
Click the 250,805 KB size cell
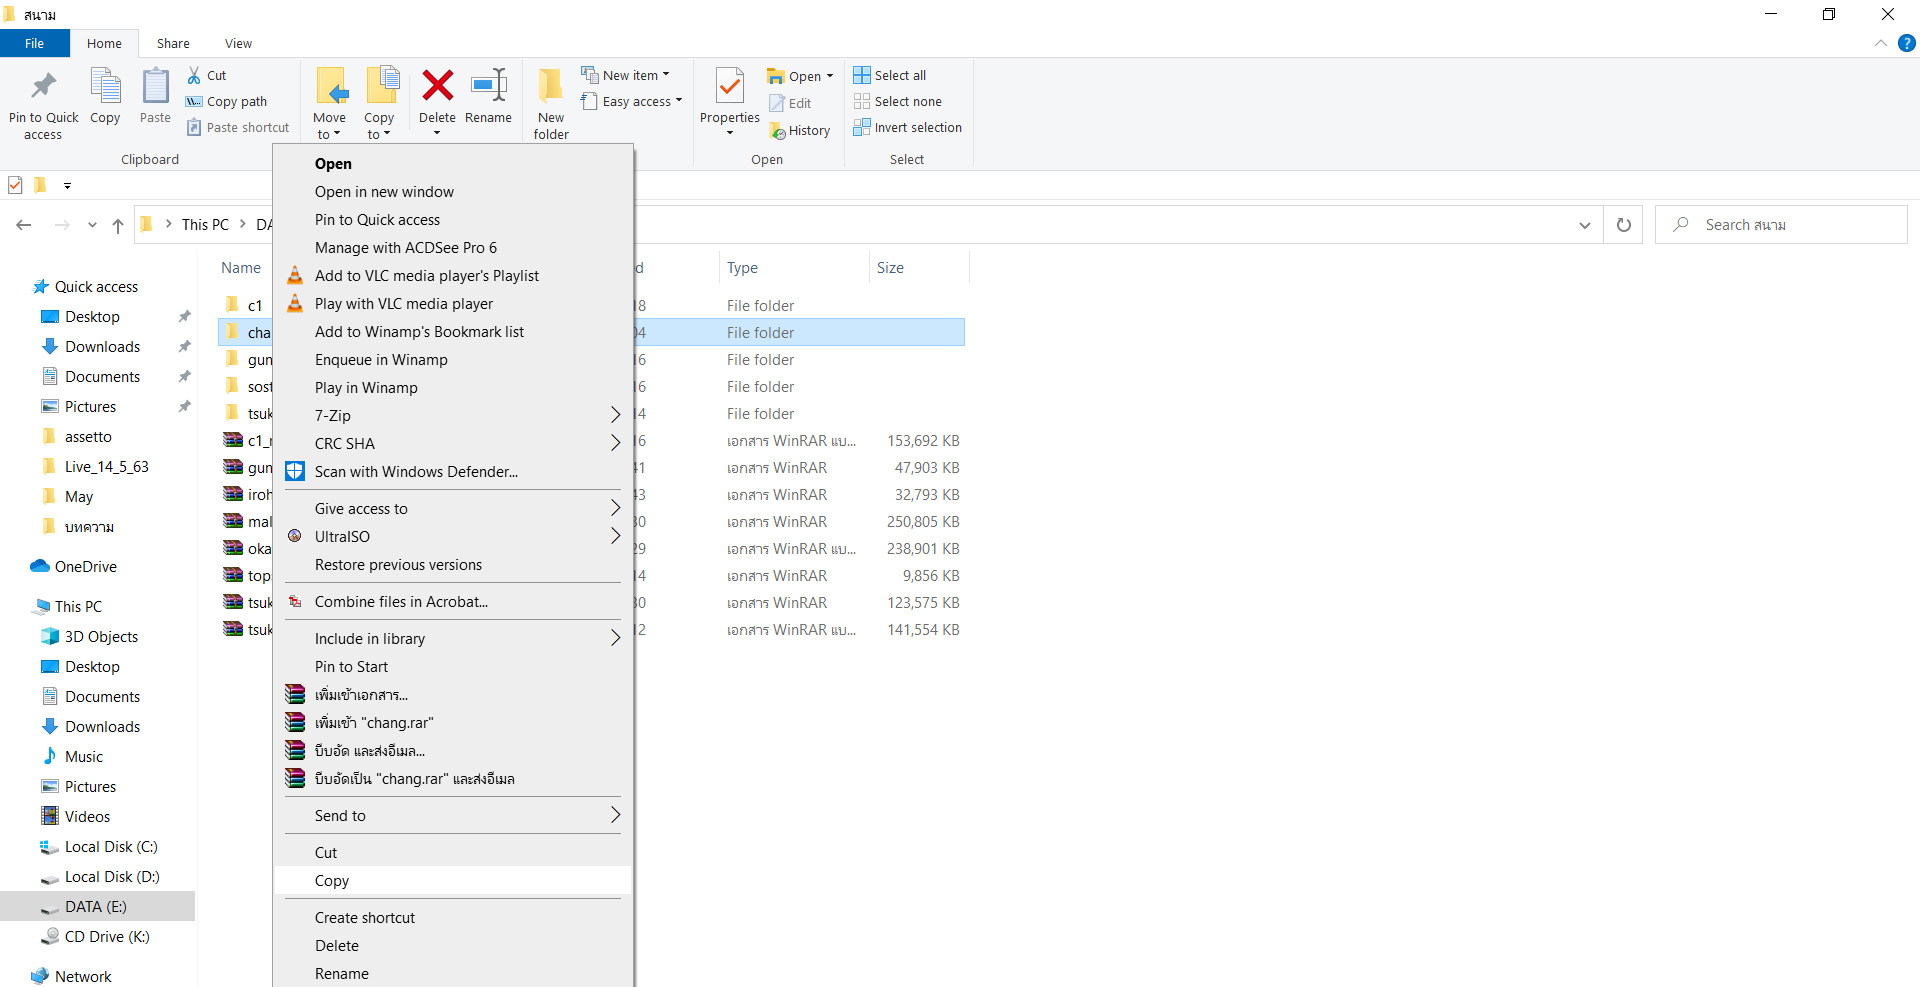tap(922, 521)
